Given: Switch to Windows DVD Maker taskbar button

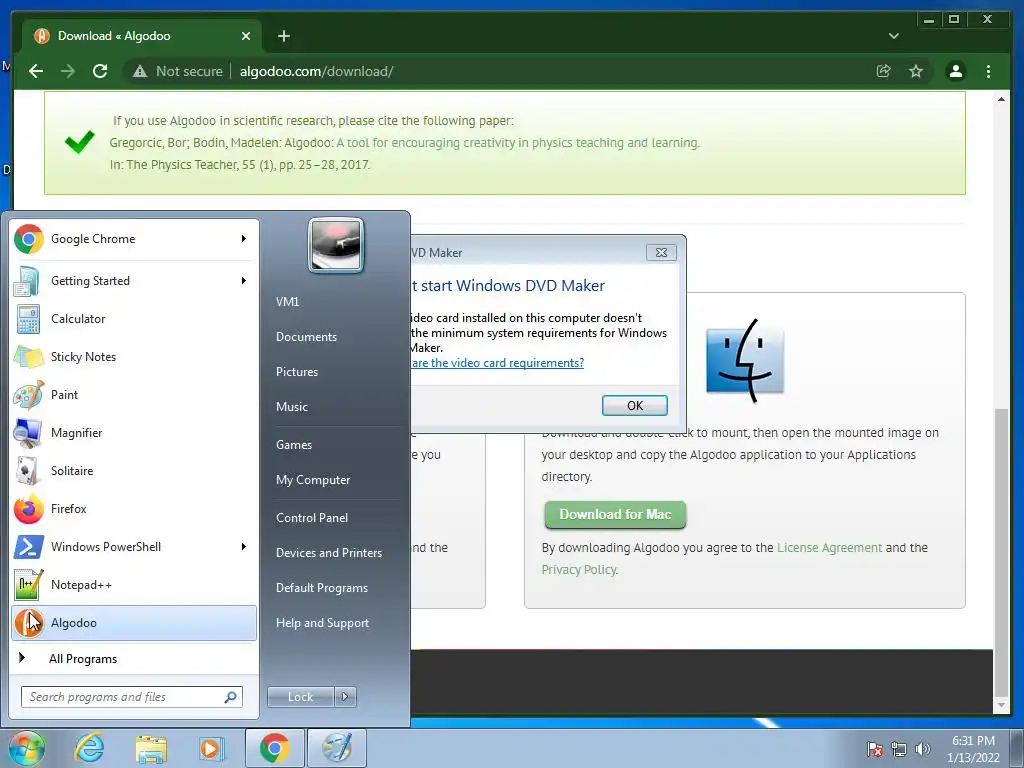Looking at the screenshot, I should (x=336, y=748).
